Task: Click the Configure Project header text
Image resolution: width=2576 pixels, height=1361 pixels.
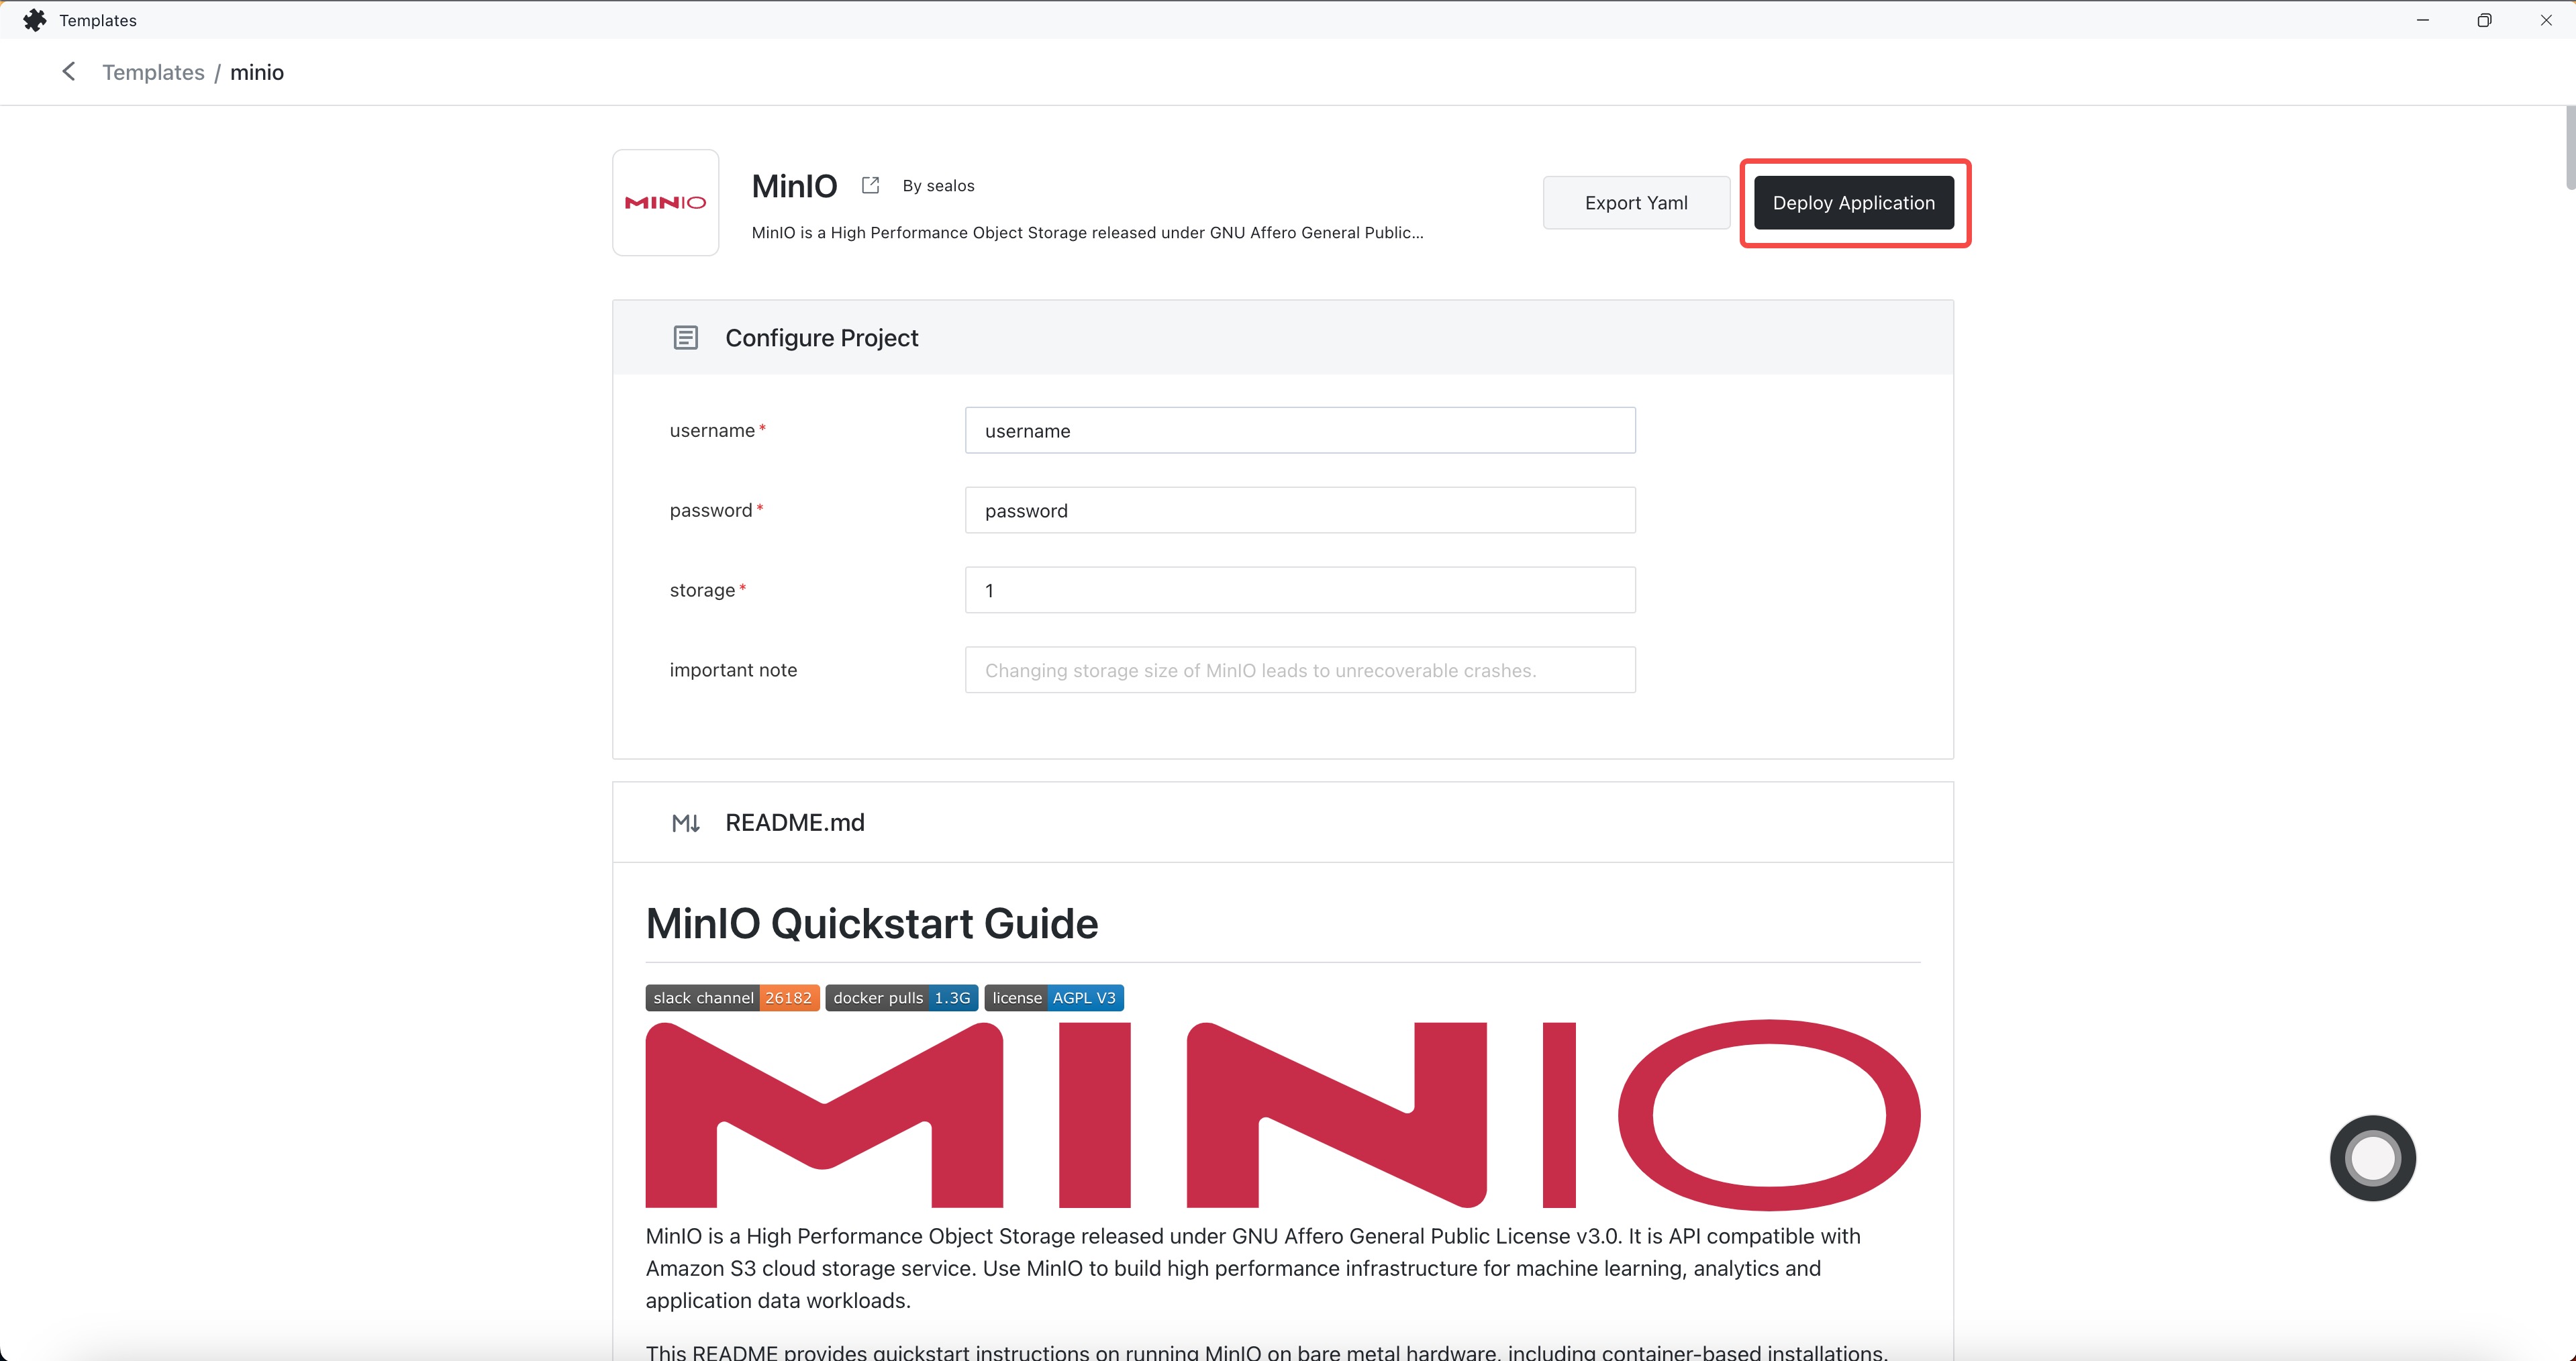Action: pyautogui.click(x=821, y=338)
